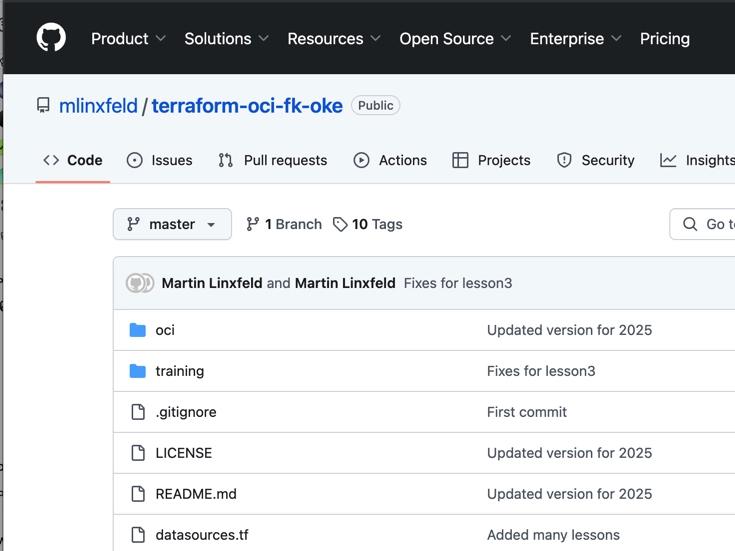Click the branch icon beside 1 Branch
The width and height of the screenshot is (735, 551).
click(x=253, y=224)
